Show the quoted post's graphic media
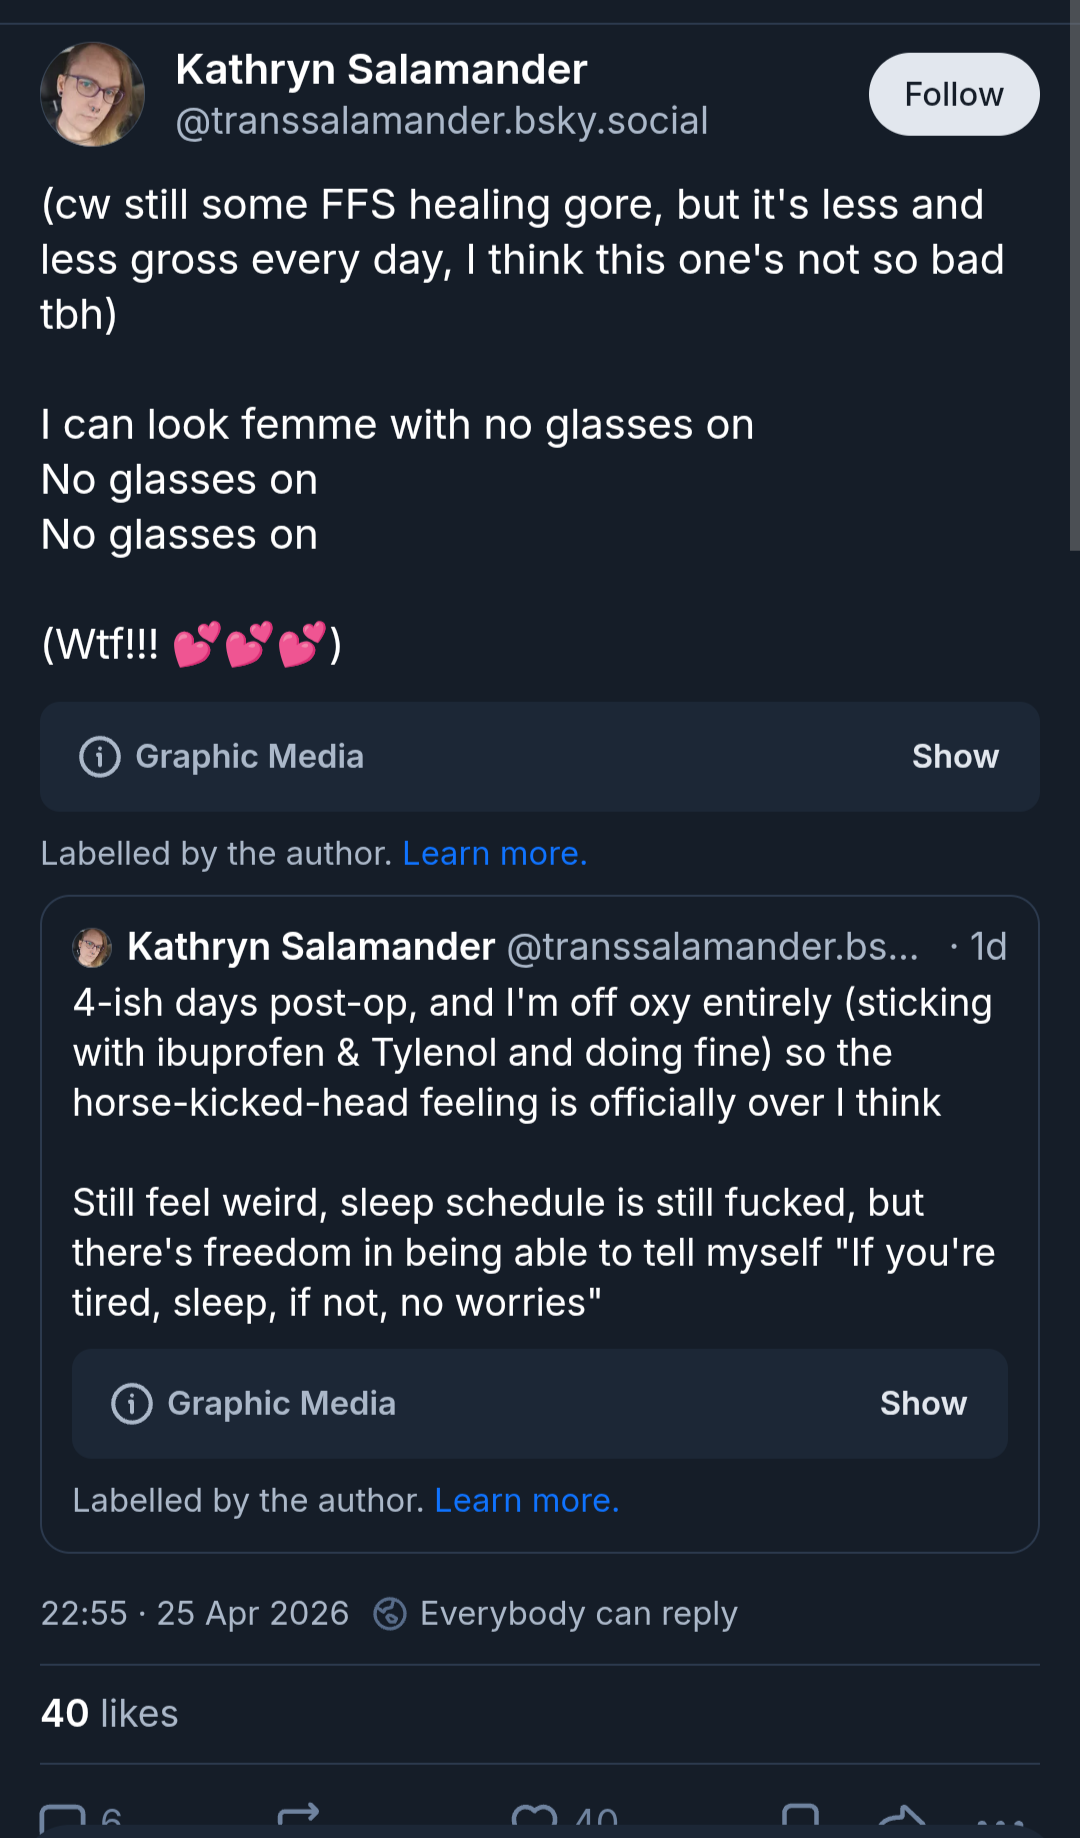Screen dimensions: 1080x1838 click(923, 1404)
